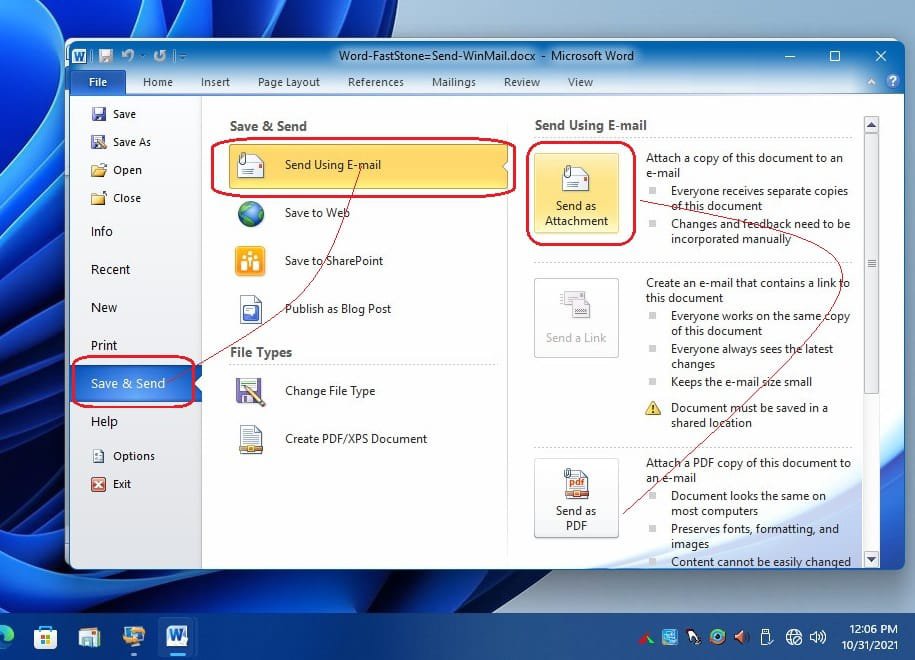Click the Send as Attachment button
This screenshot has height=660, width=915.
tap(576, 193)
